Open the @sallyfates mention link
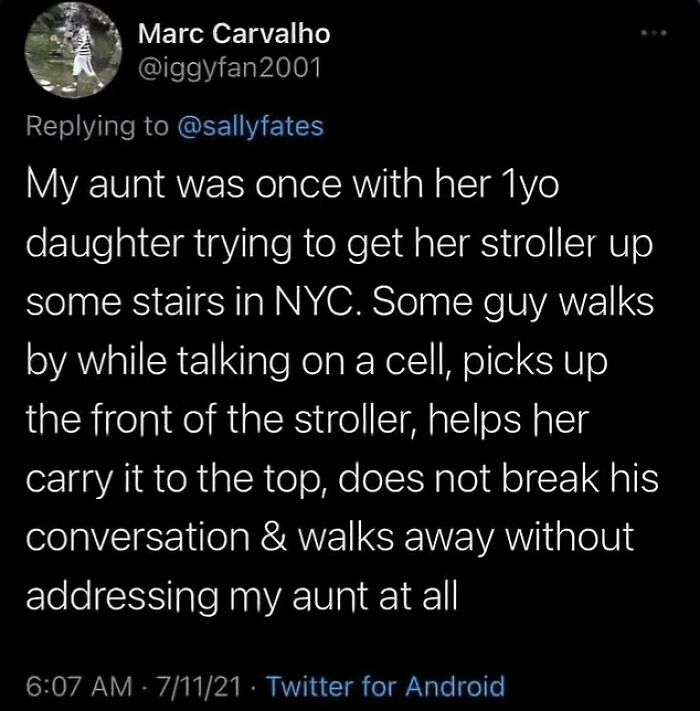The image size is (700, 711). click(252, 126)
